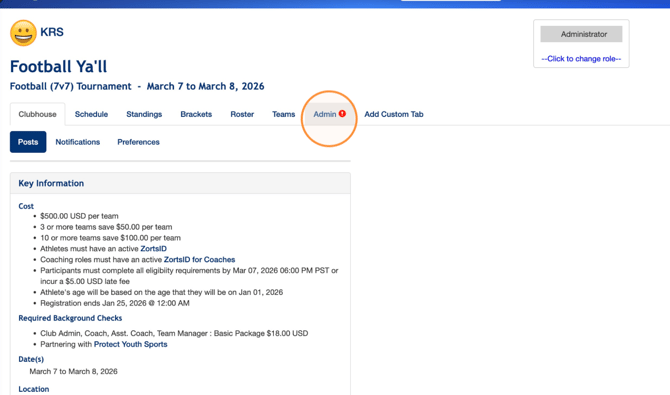670x395 pixels.
Task: Switch to the Schedule tab
Action: 91,114
